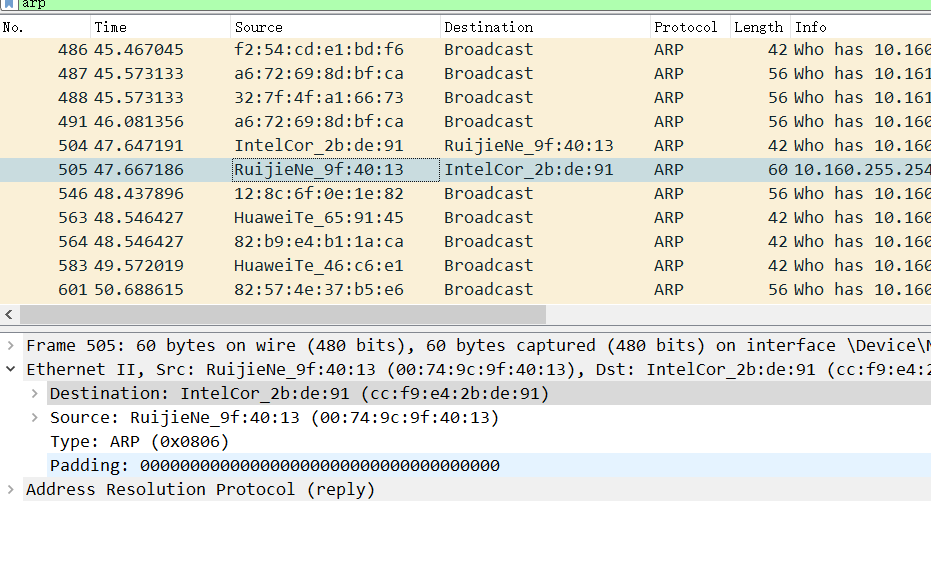Select packet 563 from HuaweiTe_65:91:45
This screenshot has width=931, height=567.
466,218
